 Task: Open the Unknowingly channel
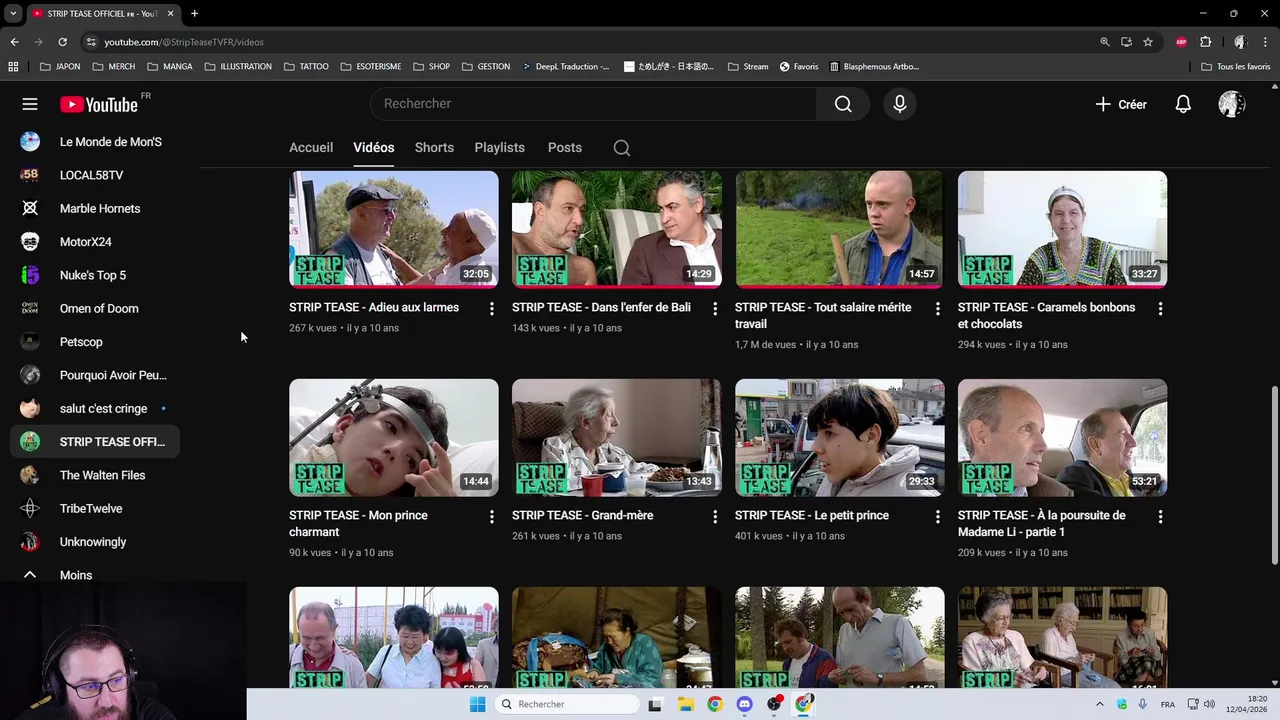[95, 542]
